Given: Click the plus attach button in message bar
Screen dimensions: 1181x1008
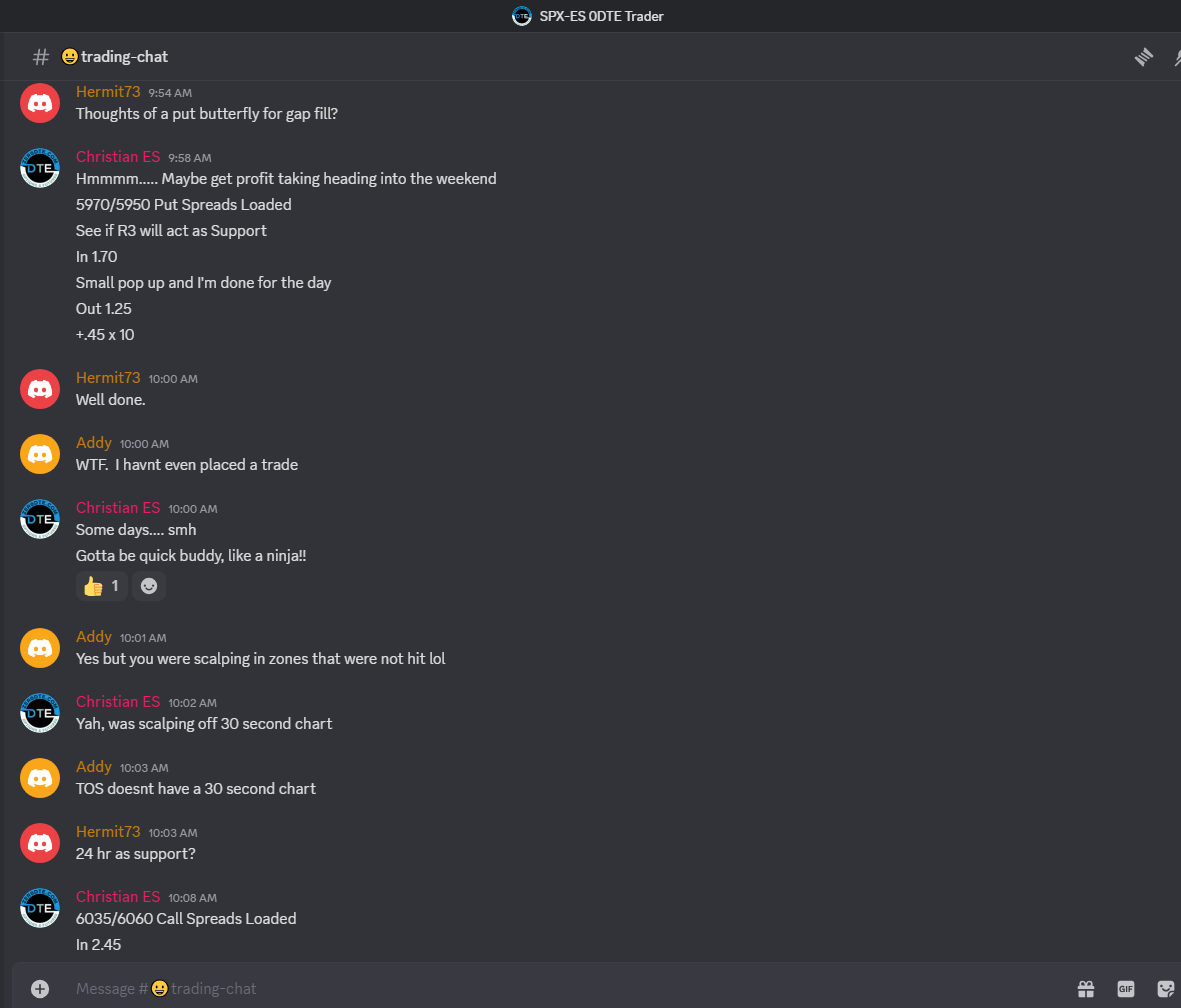Looking at the screenshot, I should pyautogui.click(x=40, y=988).
